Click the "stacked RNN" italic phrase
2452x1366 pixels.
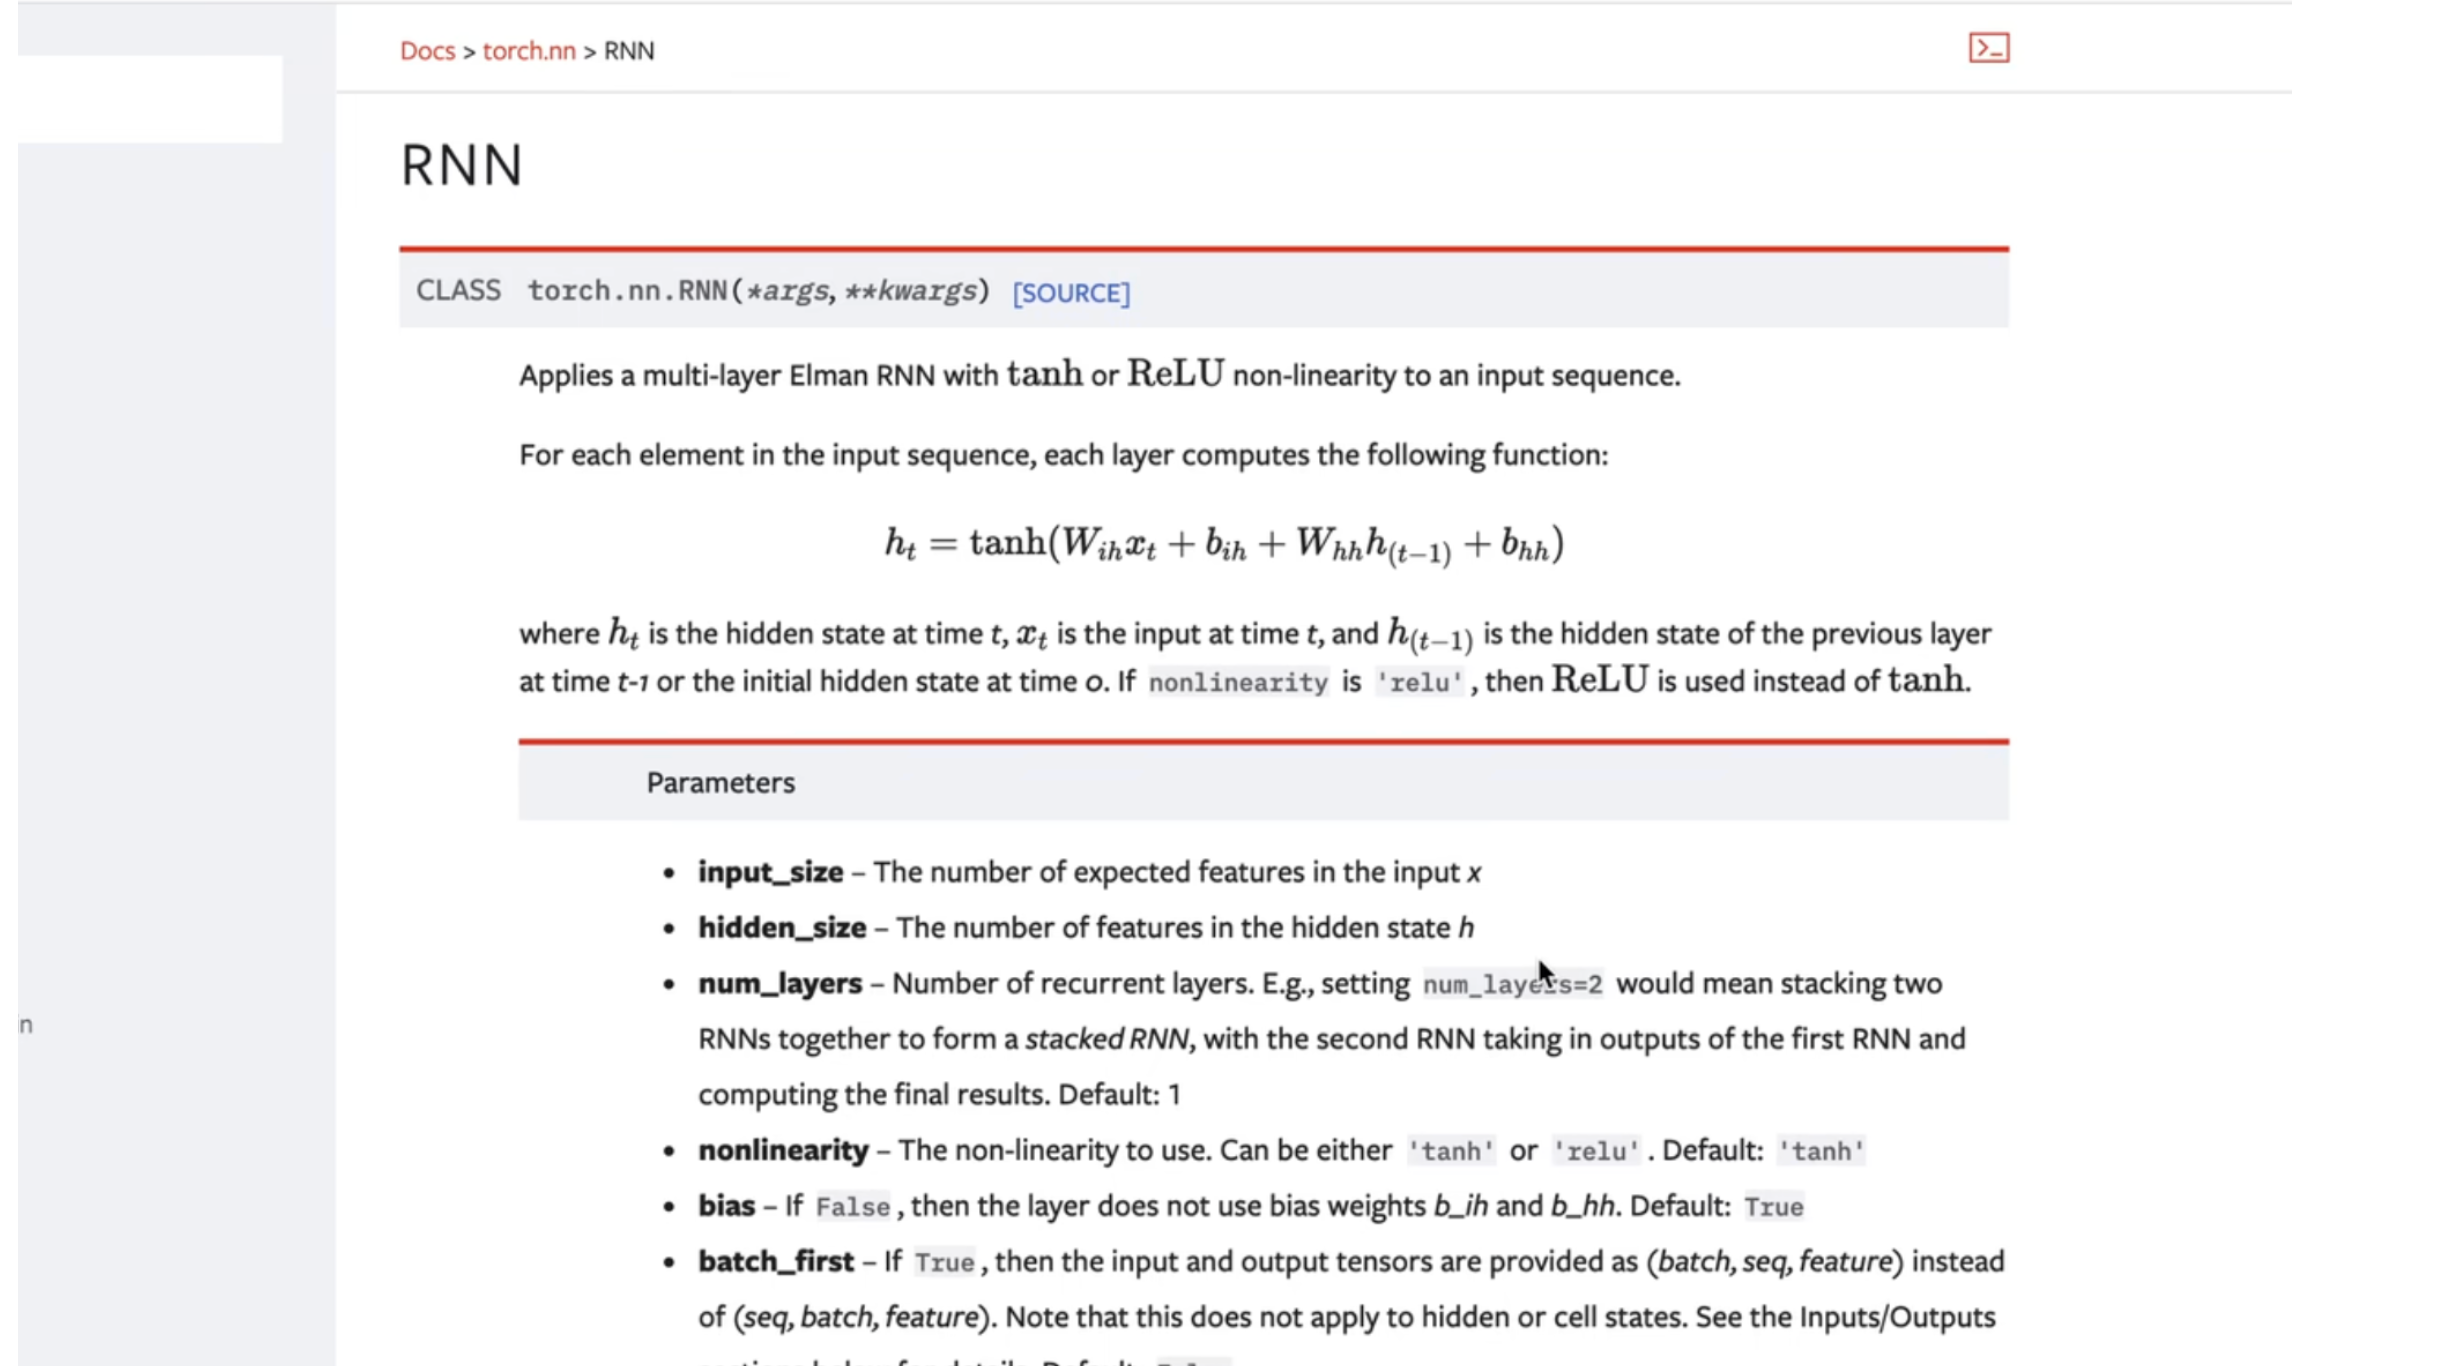point(1107,1040)
